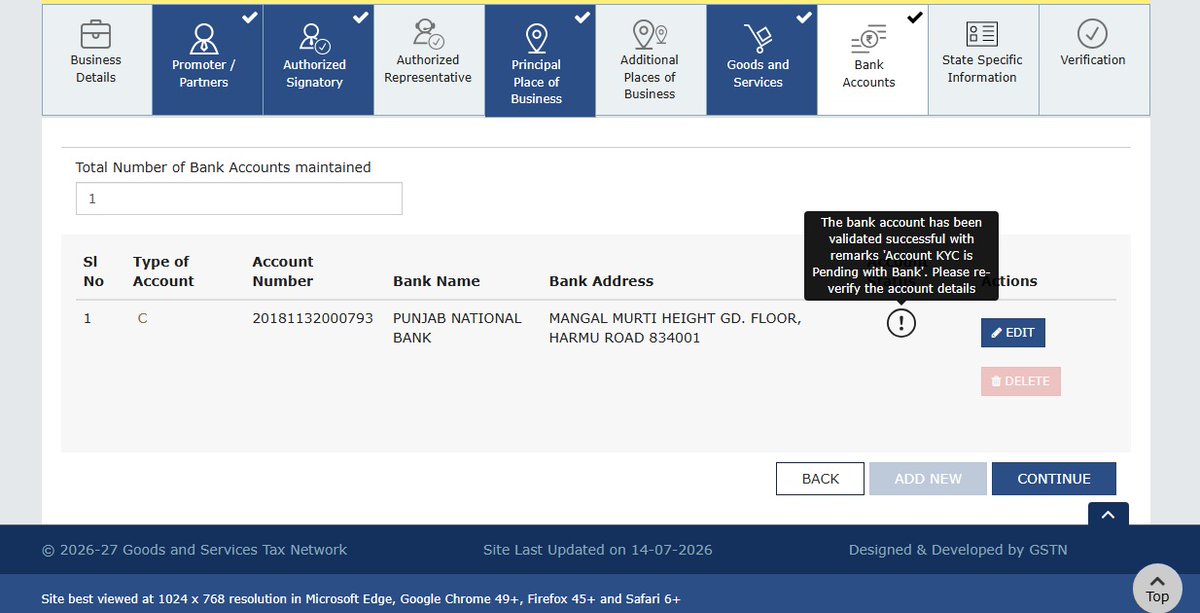
Task: Click the BACK button
Action: coord(820,479)
